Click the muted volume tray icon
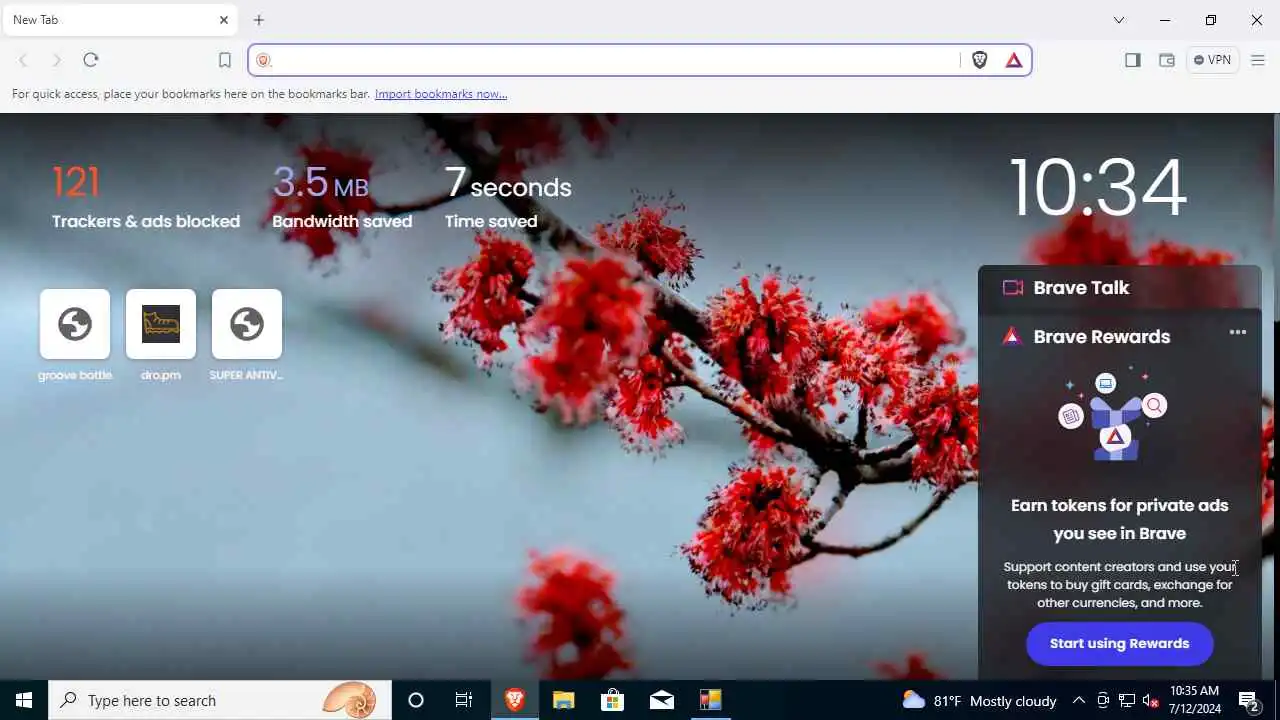Viewport: 1280px width, 720px height. (x=1150, y=701)
